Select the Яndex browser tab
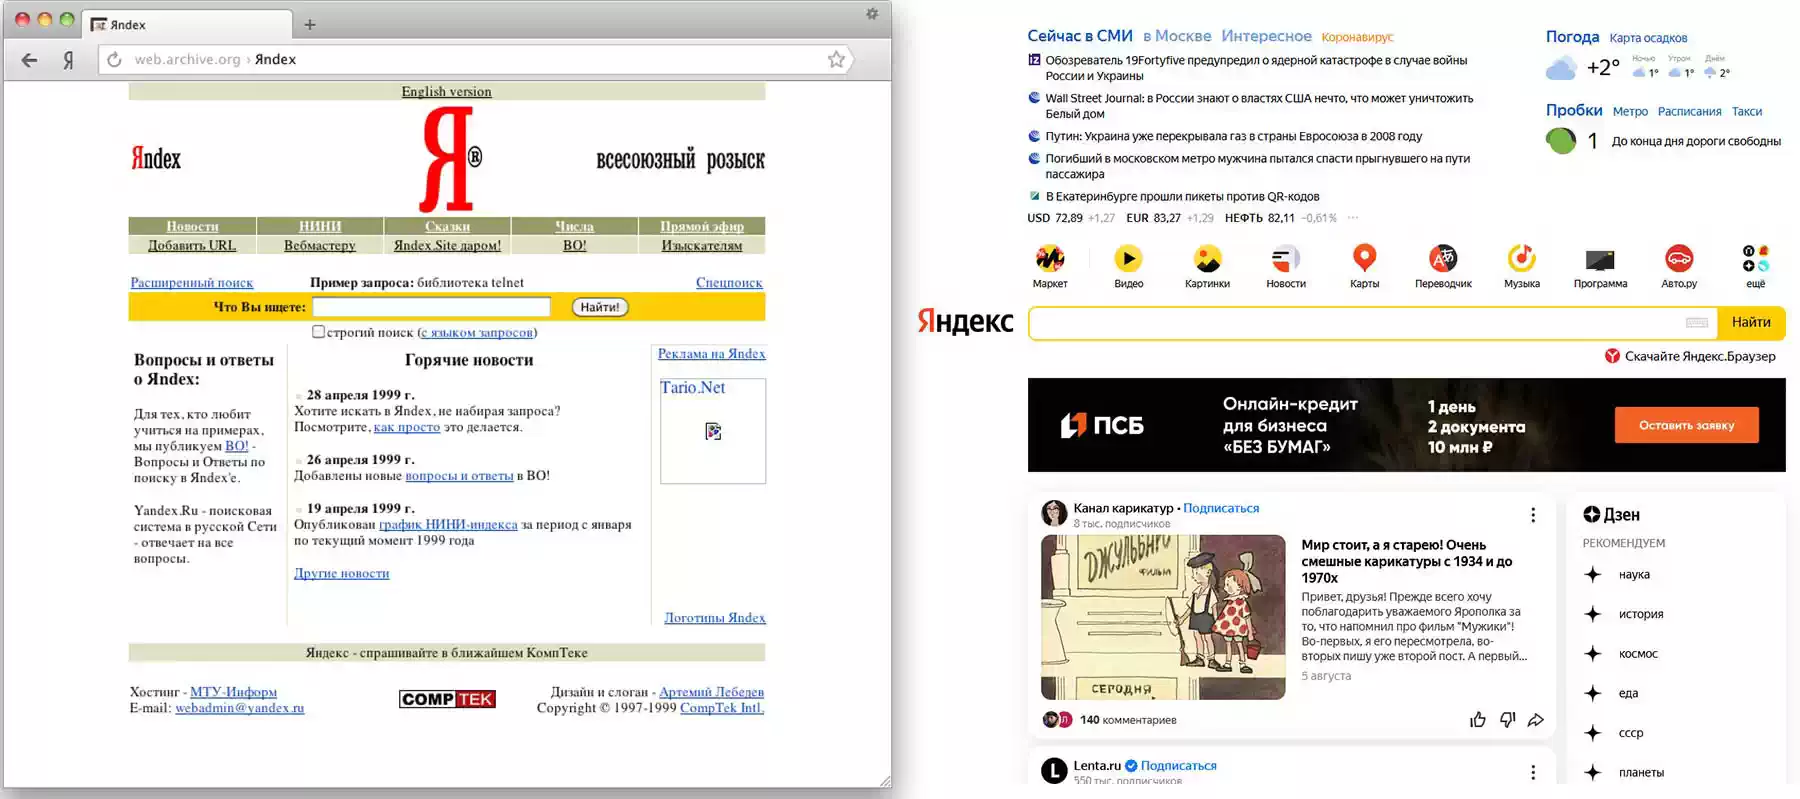The image size is (1800, 799). pos(187,25)
